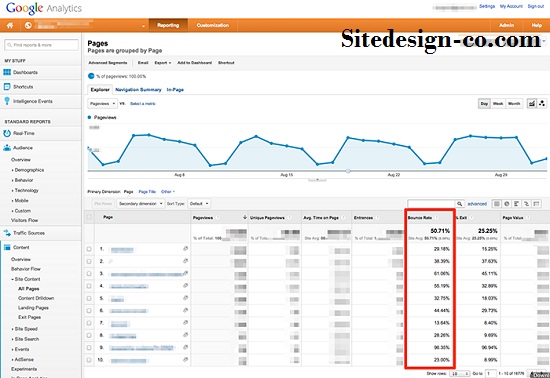Click the table search input field
The width and height of the screenshot is (550, 378).
431,204
